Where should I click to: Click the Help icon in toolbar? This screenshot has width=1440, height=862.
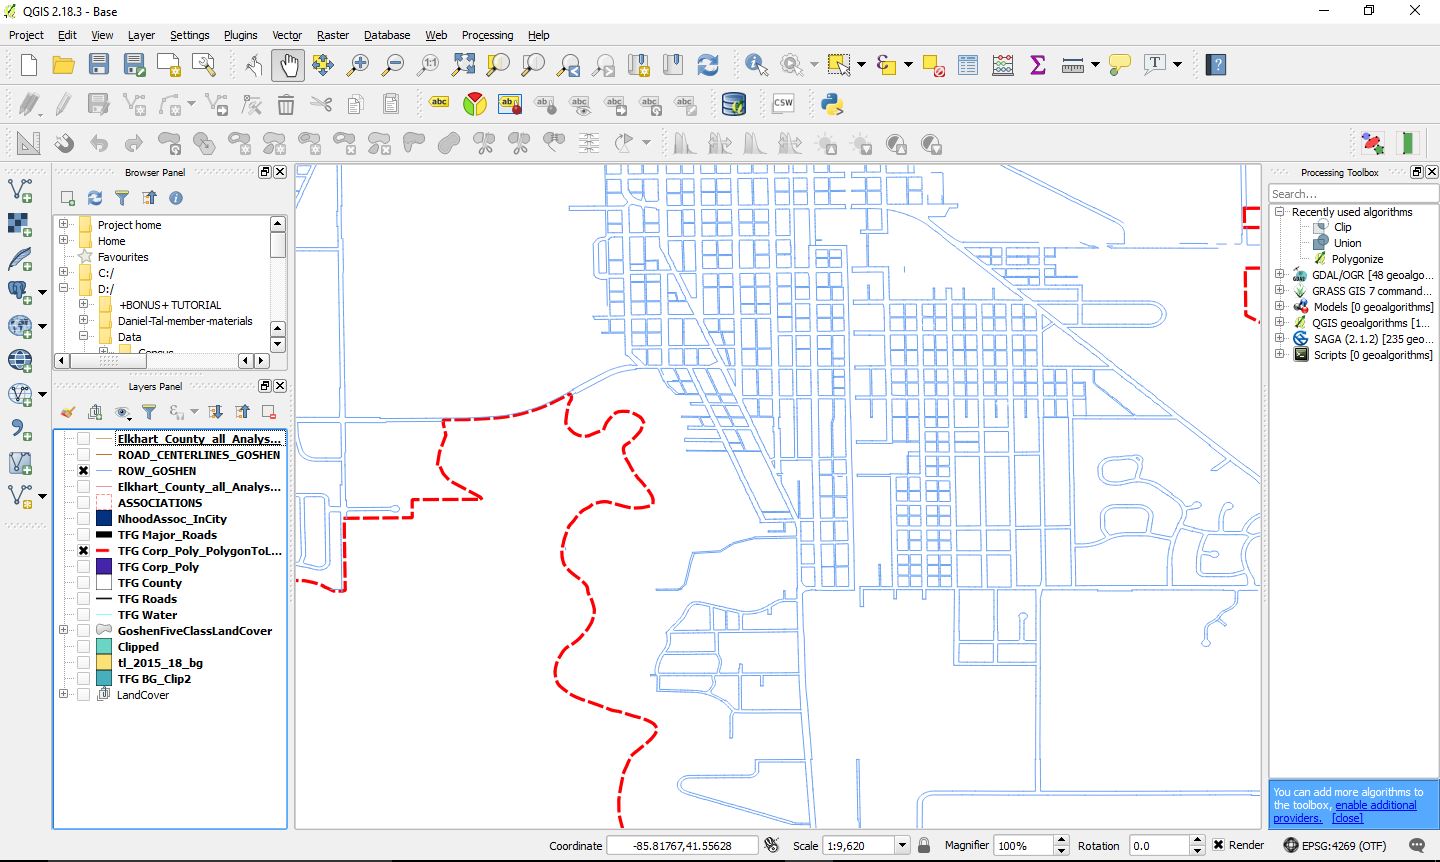1215,65
